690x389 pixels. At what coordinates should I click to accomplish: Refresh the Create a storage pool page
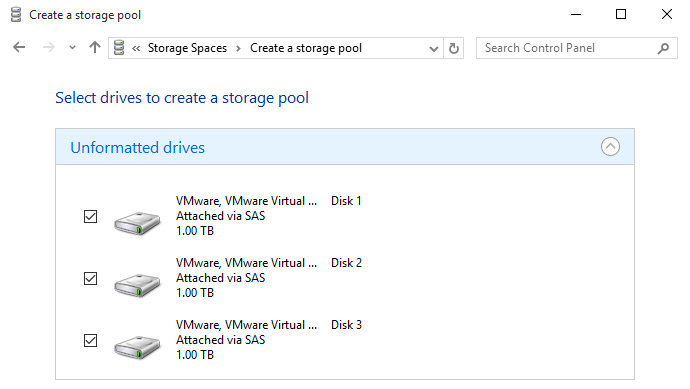click(454, 48)
